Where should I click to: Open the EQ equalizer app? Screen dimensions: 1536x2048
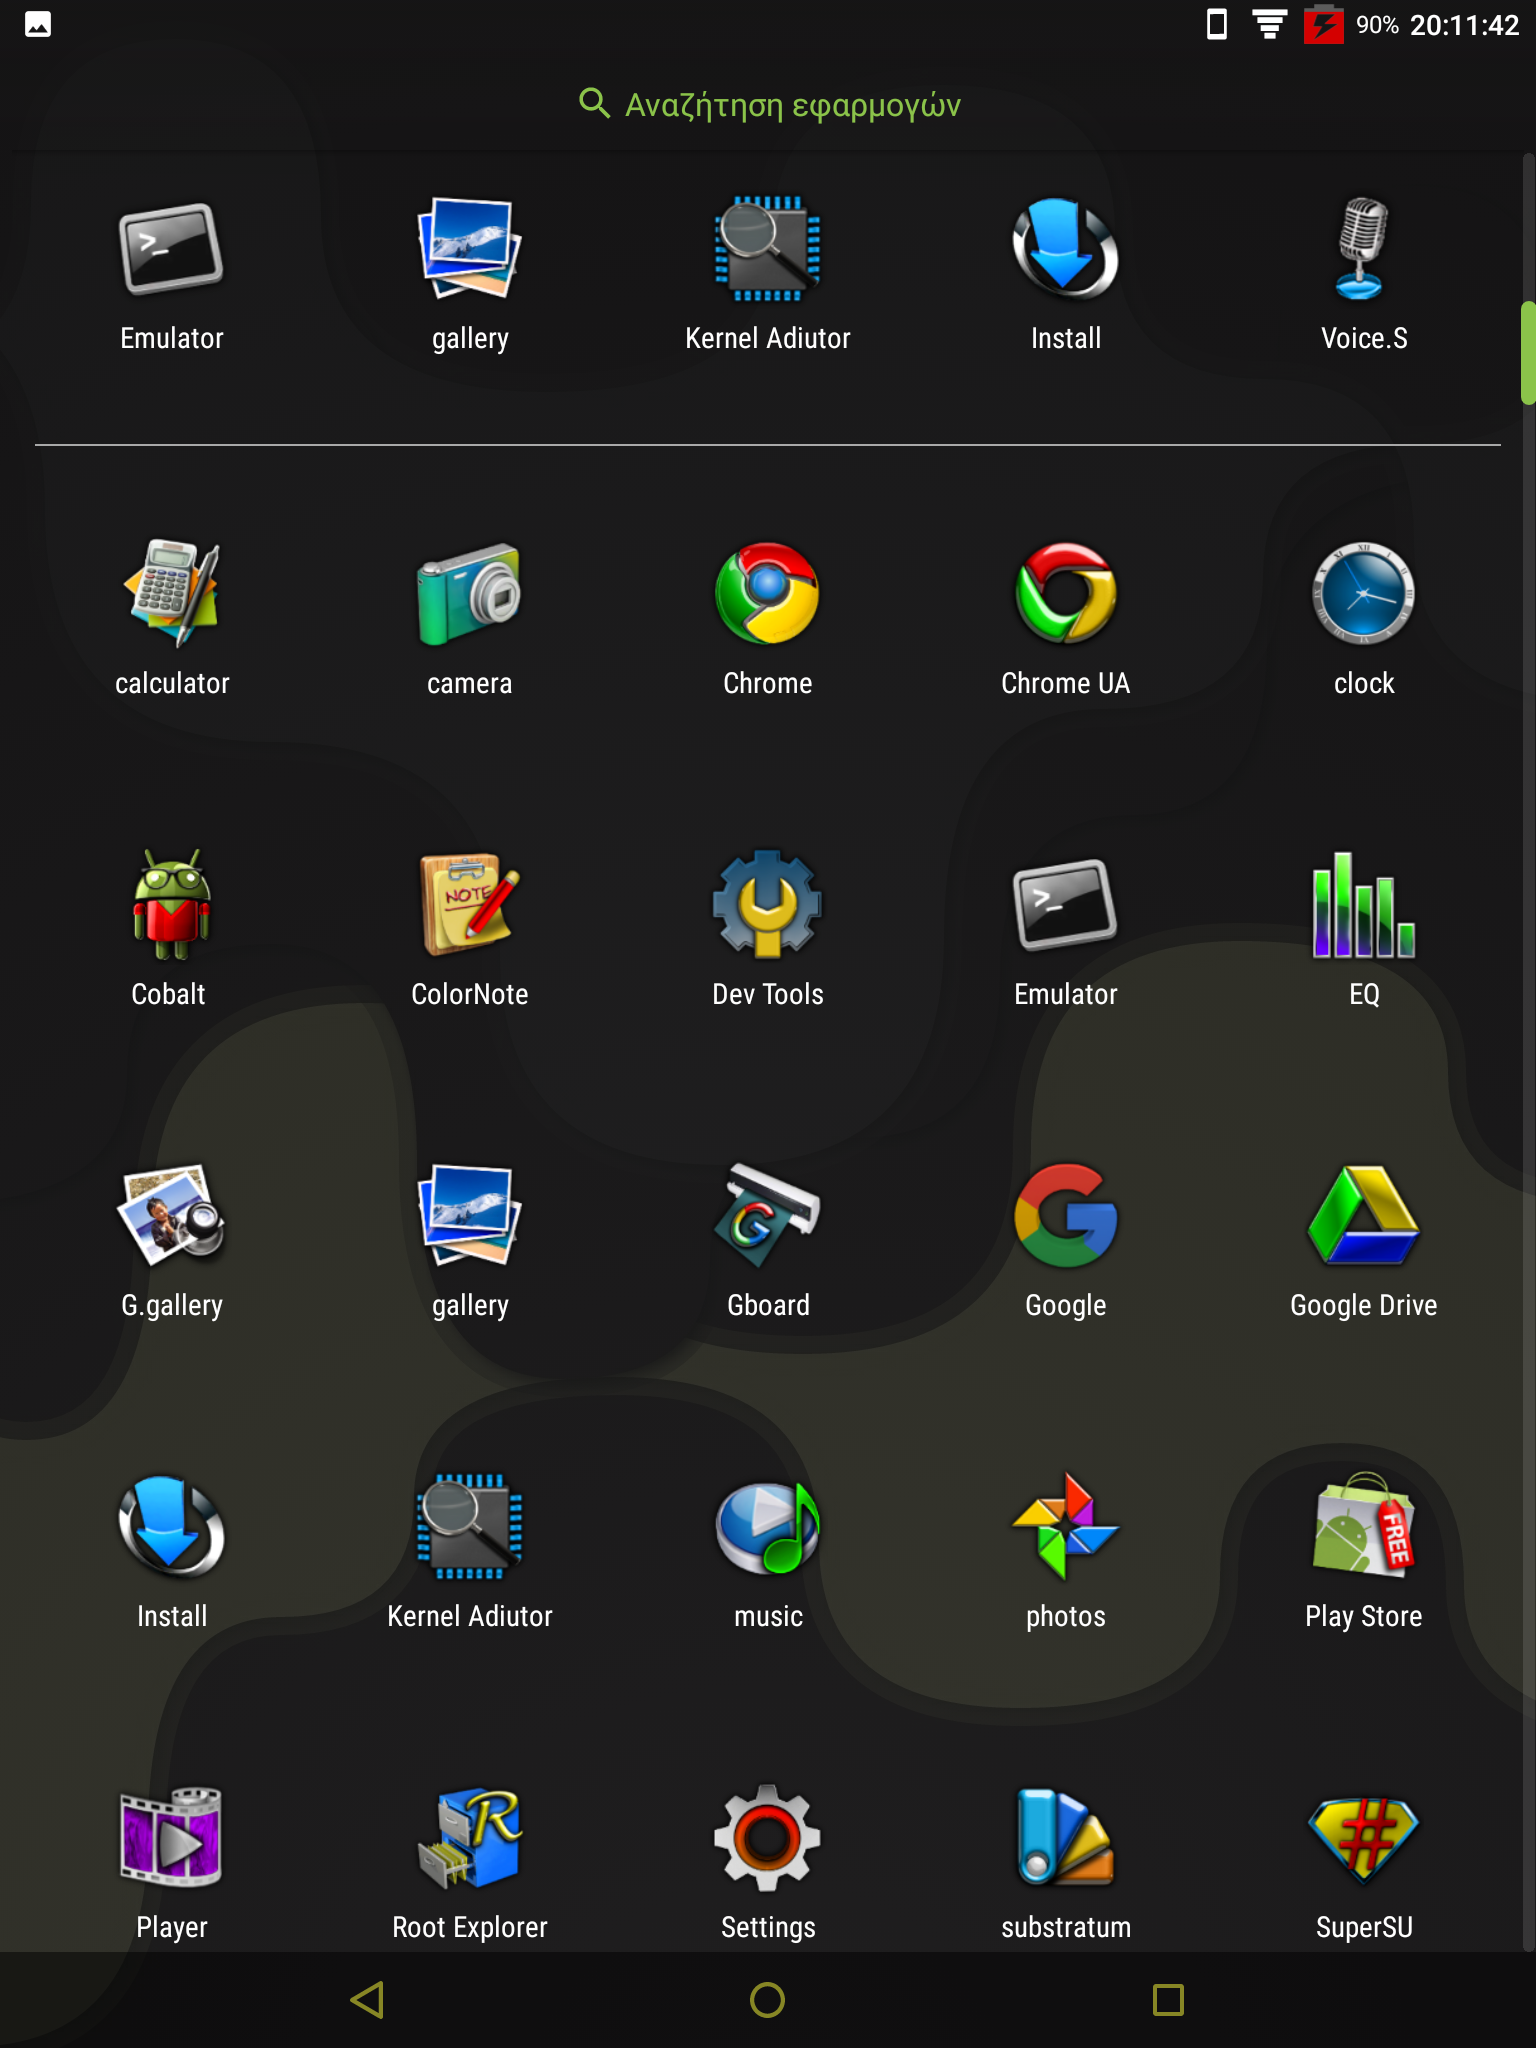[x=1364, y=929]
